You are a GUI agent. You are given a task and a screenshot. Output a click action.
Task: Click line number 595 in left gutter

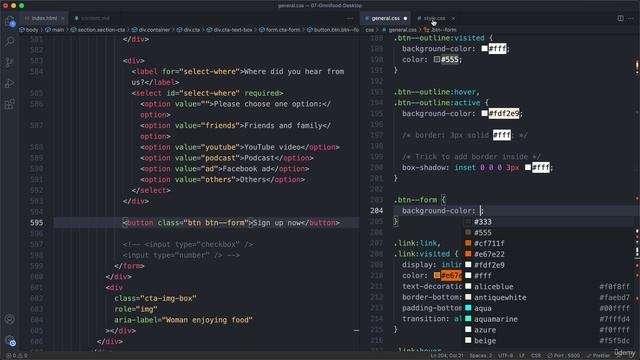(x=36, y=222)
